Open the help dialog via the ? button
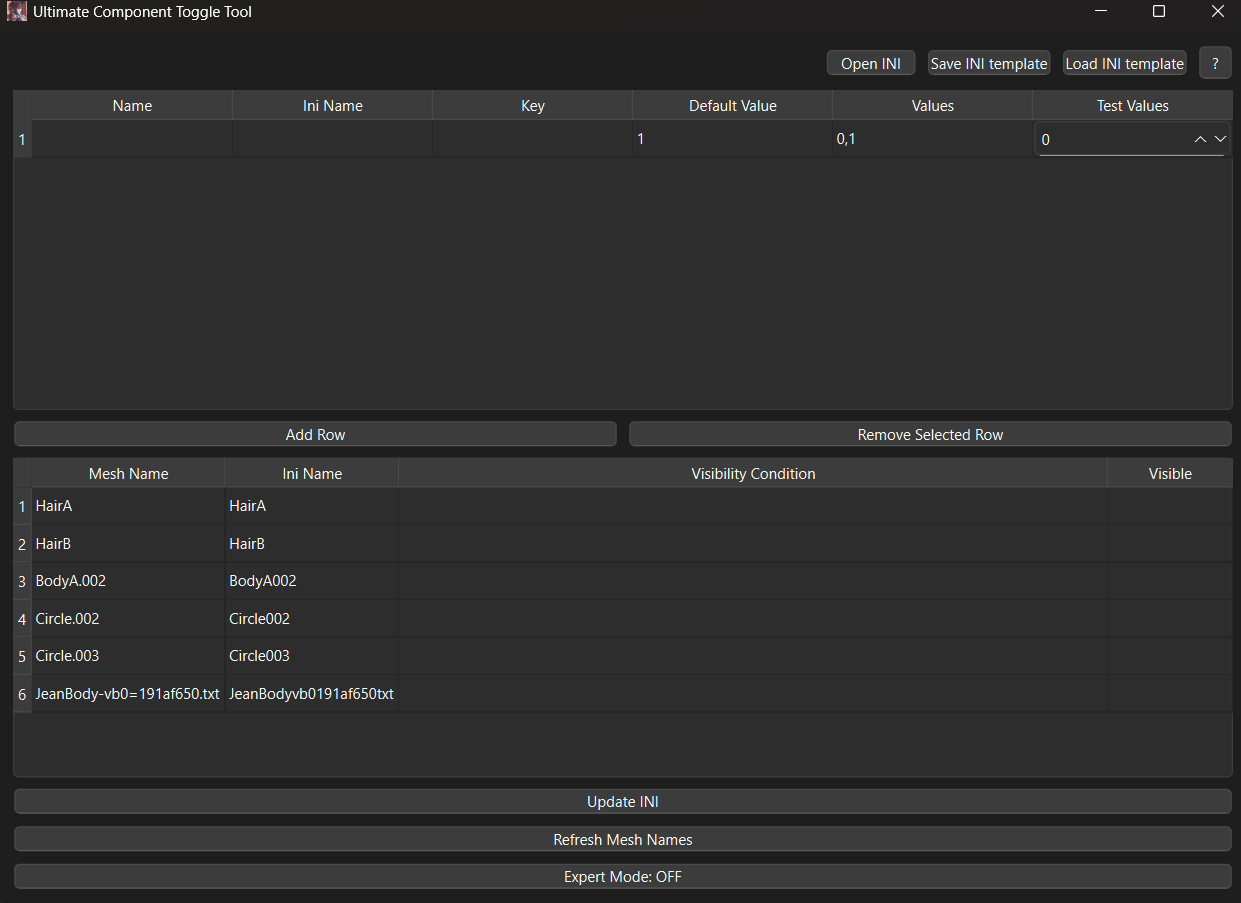This screenshot has height=903, width=1241. (1215, 62)
